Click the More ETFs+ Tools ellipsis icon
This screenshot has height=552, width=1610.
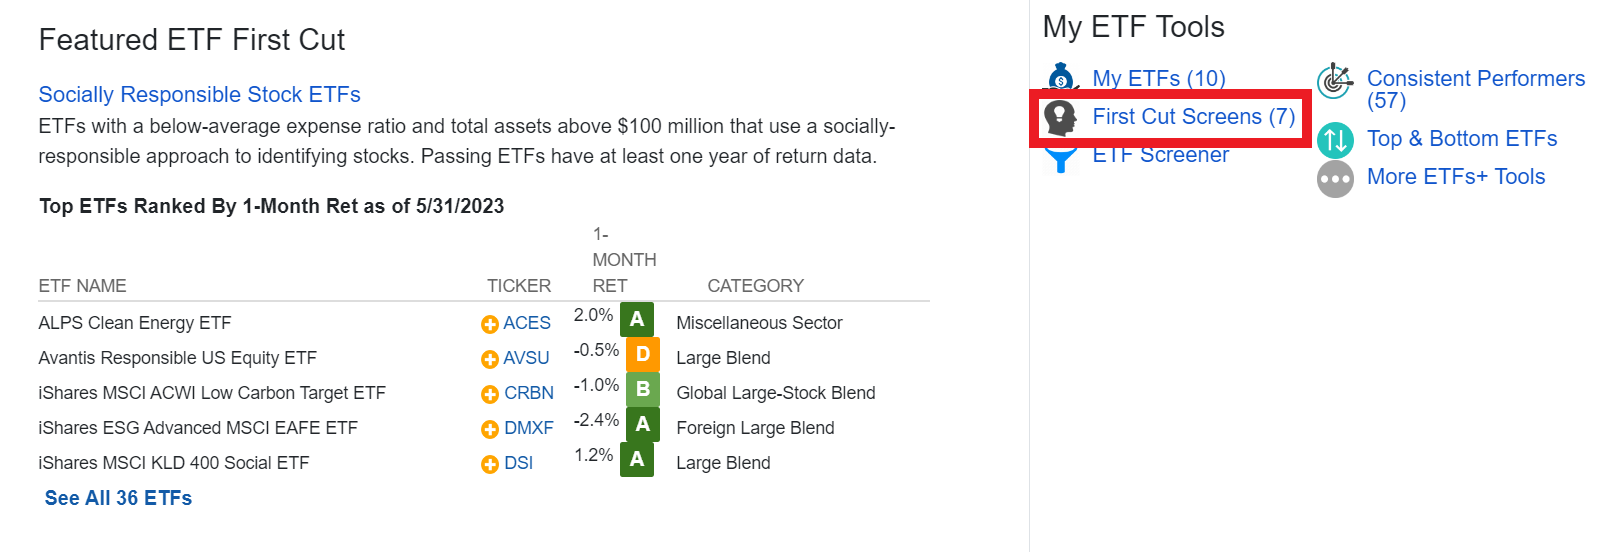point(1335,179)
